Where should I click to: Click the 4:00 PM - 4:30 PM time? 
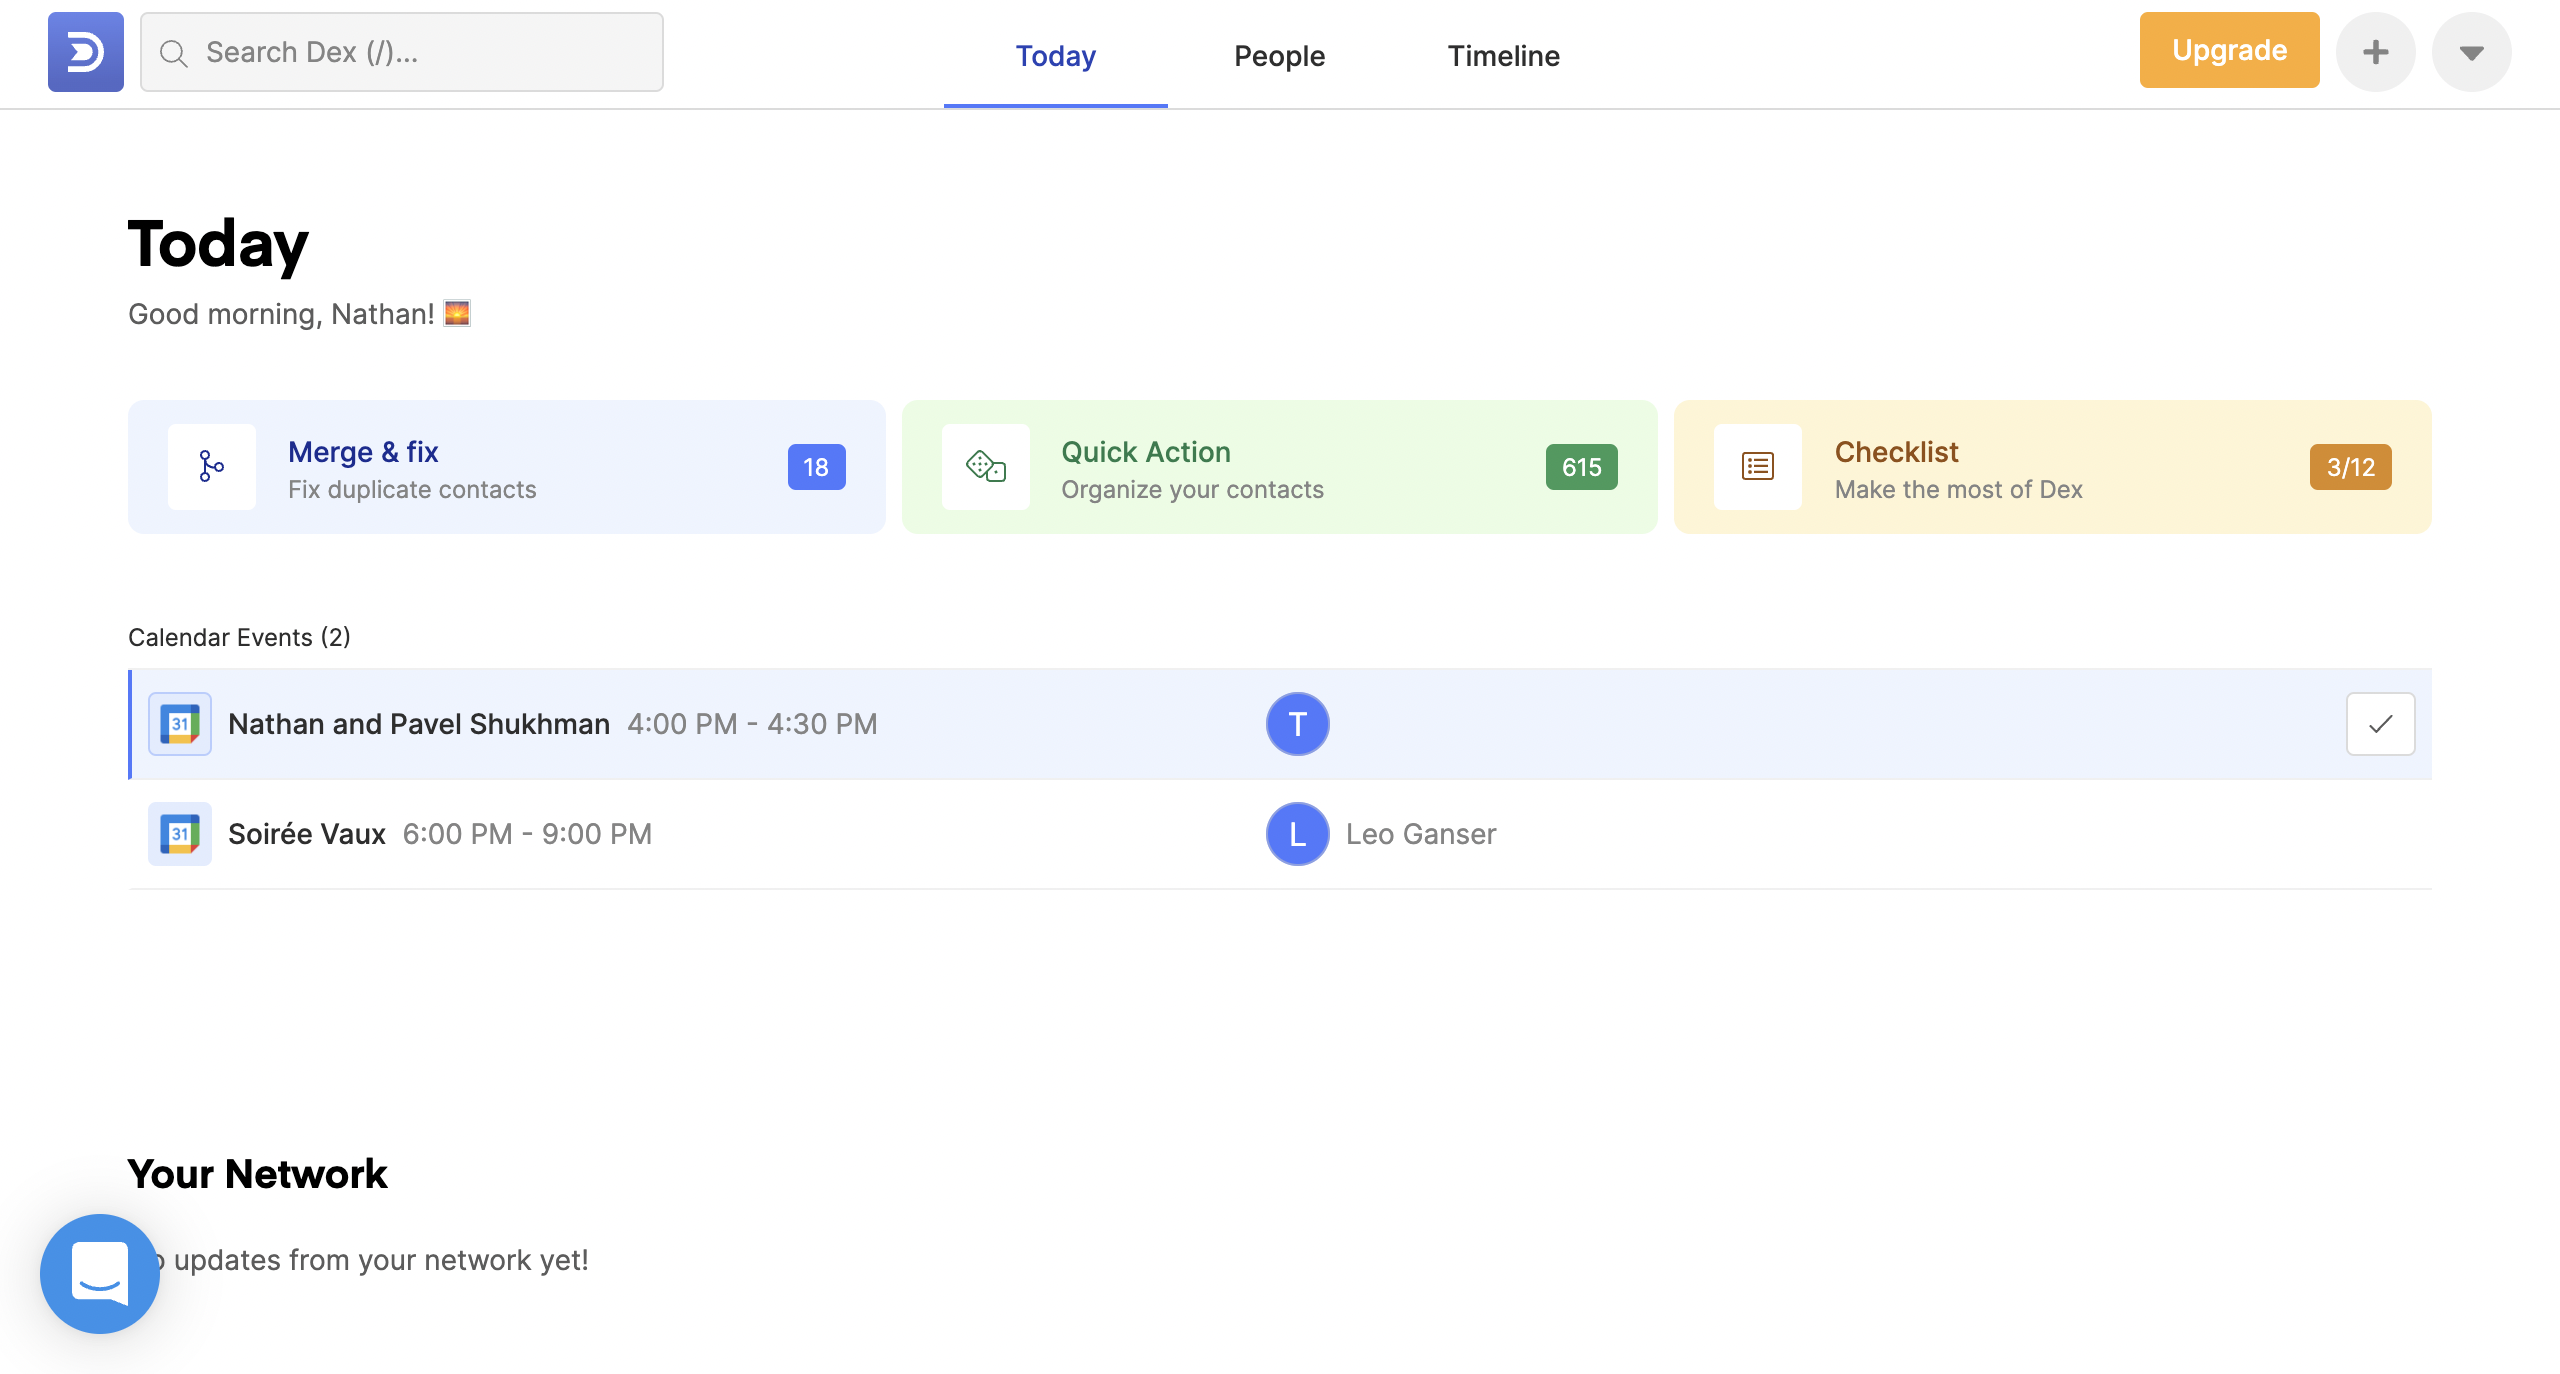[x=752, y=724]
